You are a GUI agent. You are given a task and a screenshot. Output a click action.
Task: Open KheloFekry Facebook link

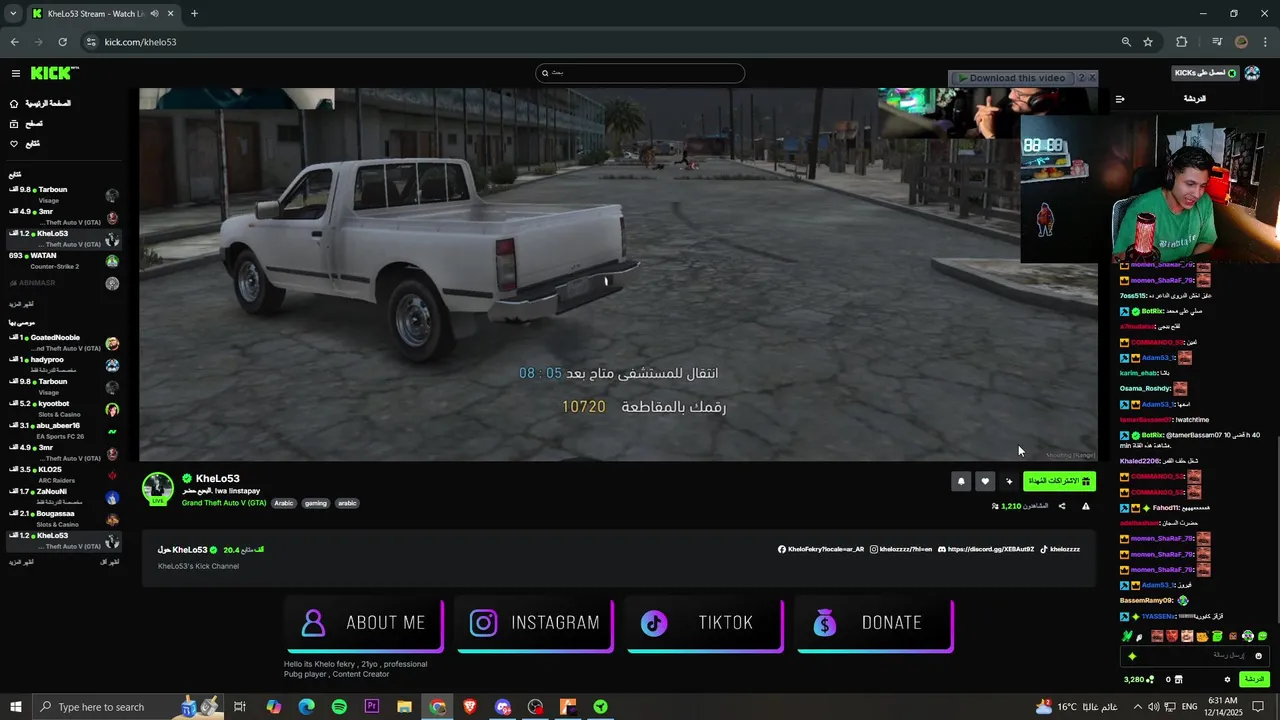pos(821,549)
